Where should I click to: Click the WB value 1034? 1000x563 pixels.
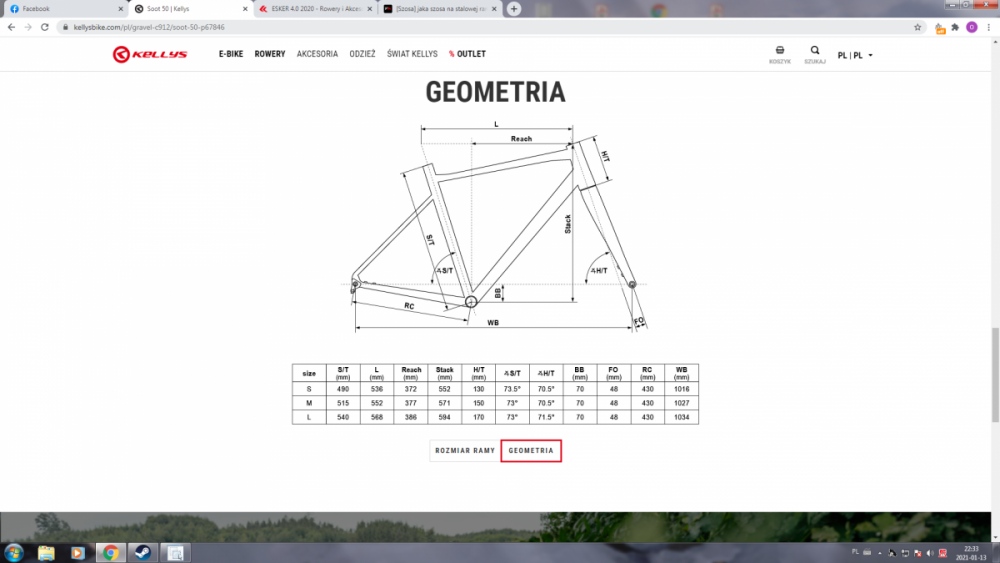click(681, 417)
